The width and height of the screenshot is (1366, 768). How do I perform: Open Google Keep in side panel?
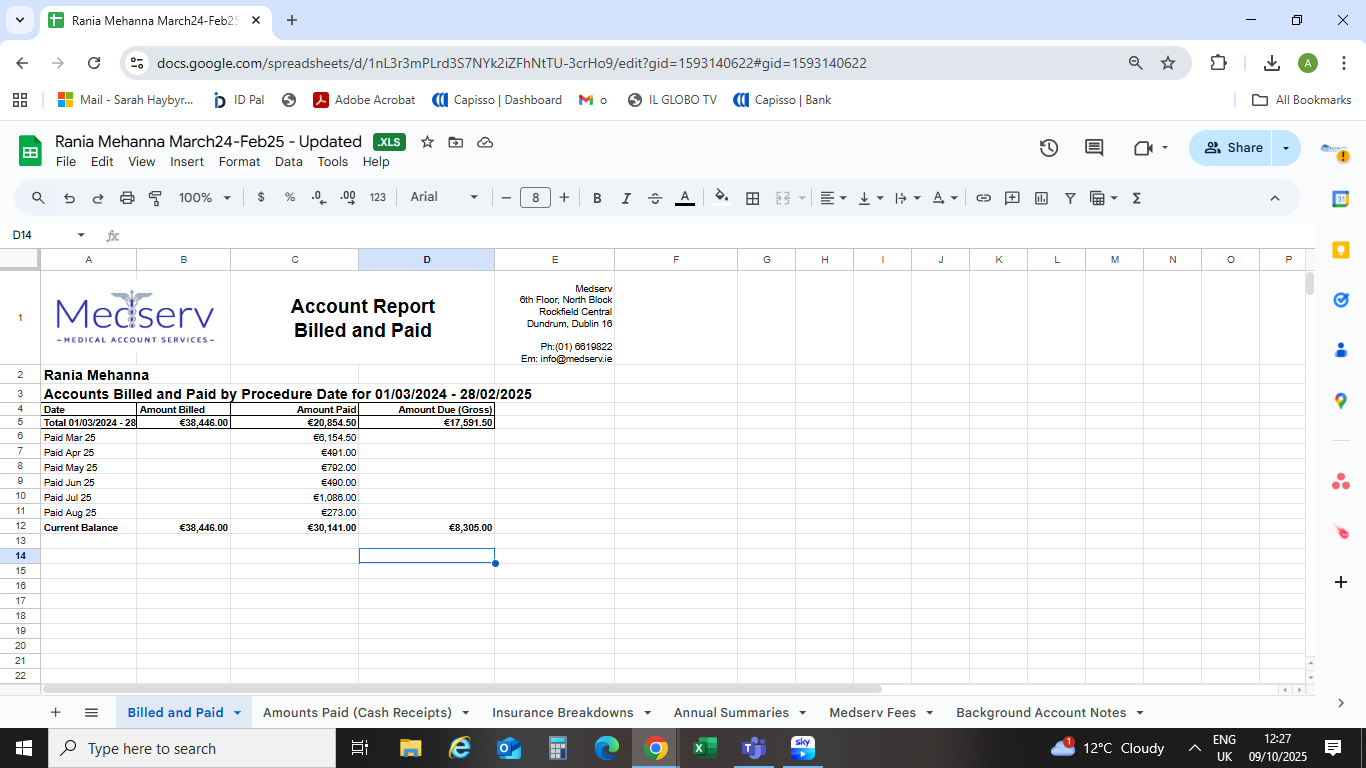pos(1341,249)
